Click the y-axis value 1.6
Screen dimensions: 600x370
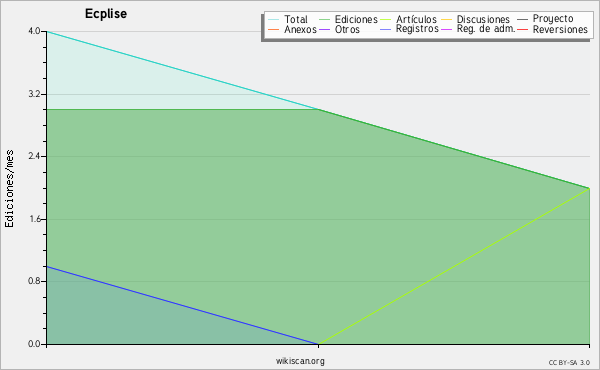click(x=34, y=219)
